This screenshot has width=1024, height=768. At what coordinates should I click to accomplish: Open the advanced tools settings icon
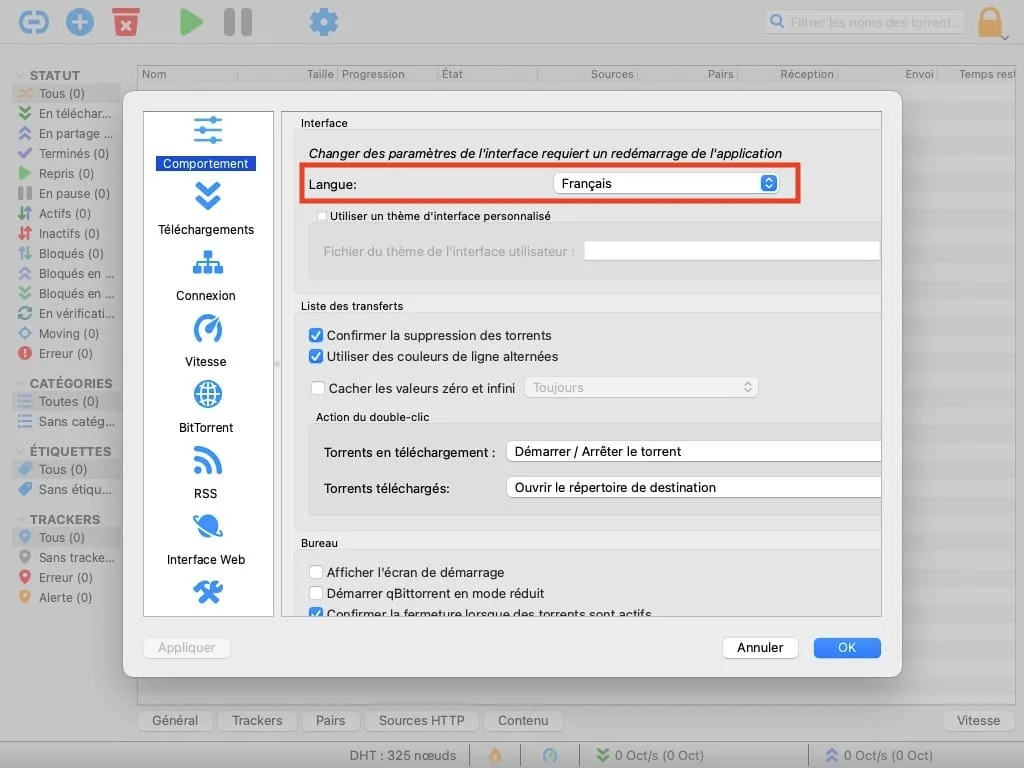click(208, 592)
